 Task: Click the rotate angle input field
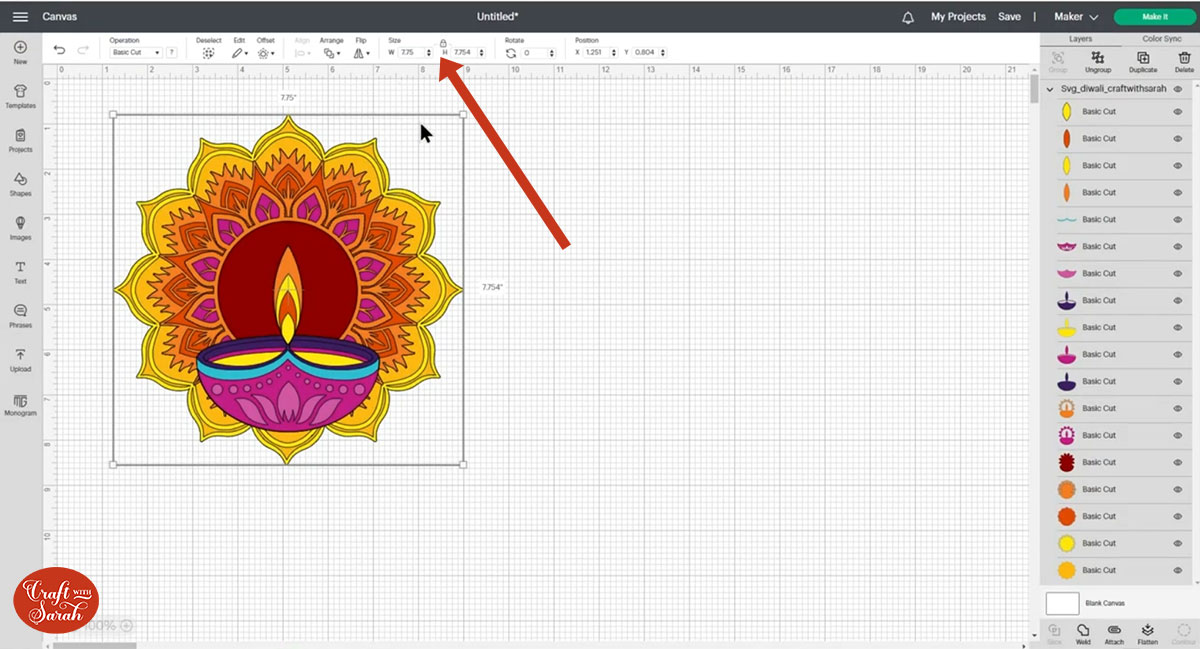pyautogui.click(x=535, y=53)
